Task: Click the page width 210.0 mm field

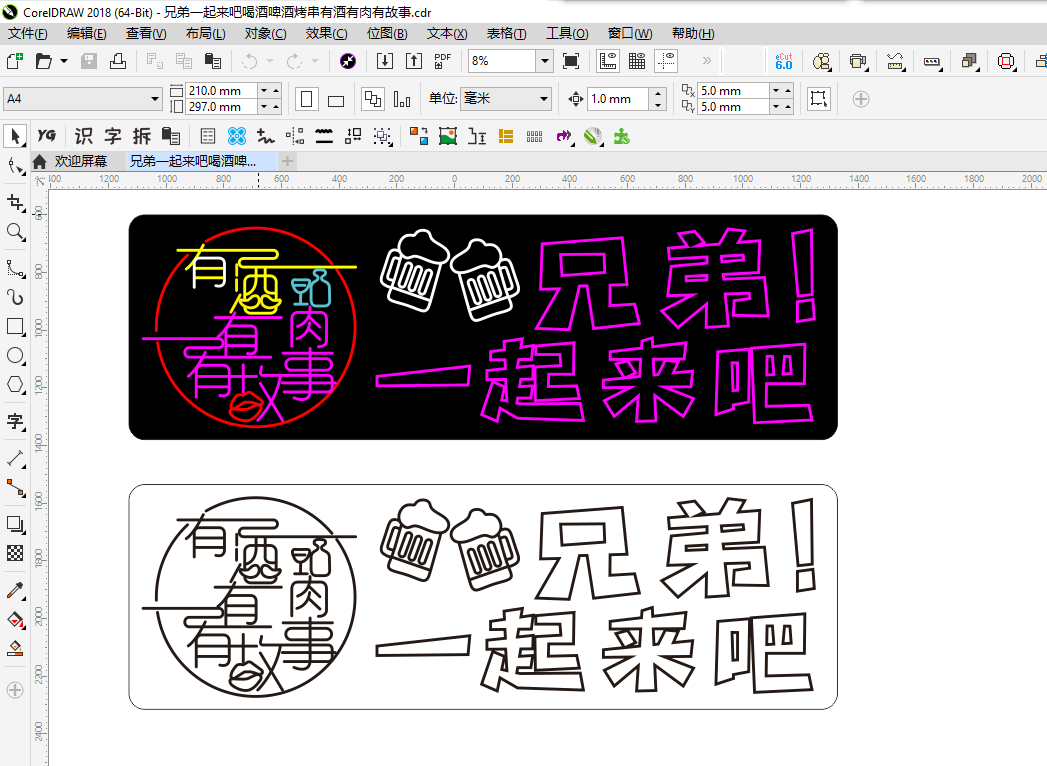Action: pyautogui.click(x=221, y=90)
